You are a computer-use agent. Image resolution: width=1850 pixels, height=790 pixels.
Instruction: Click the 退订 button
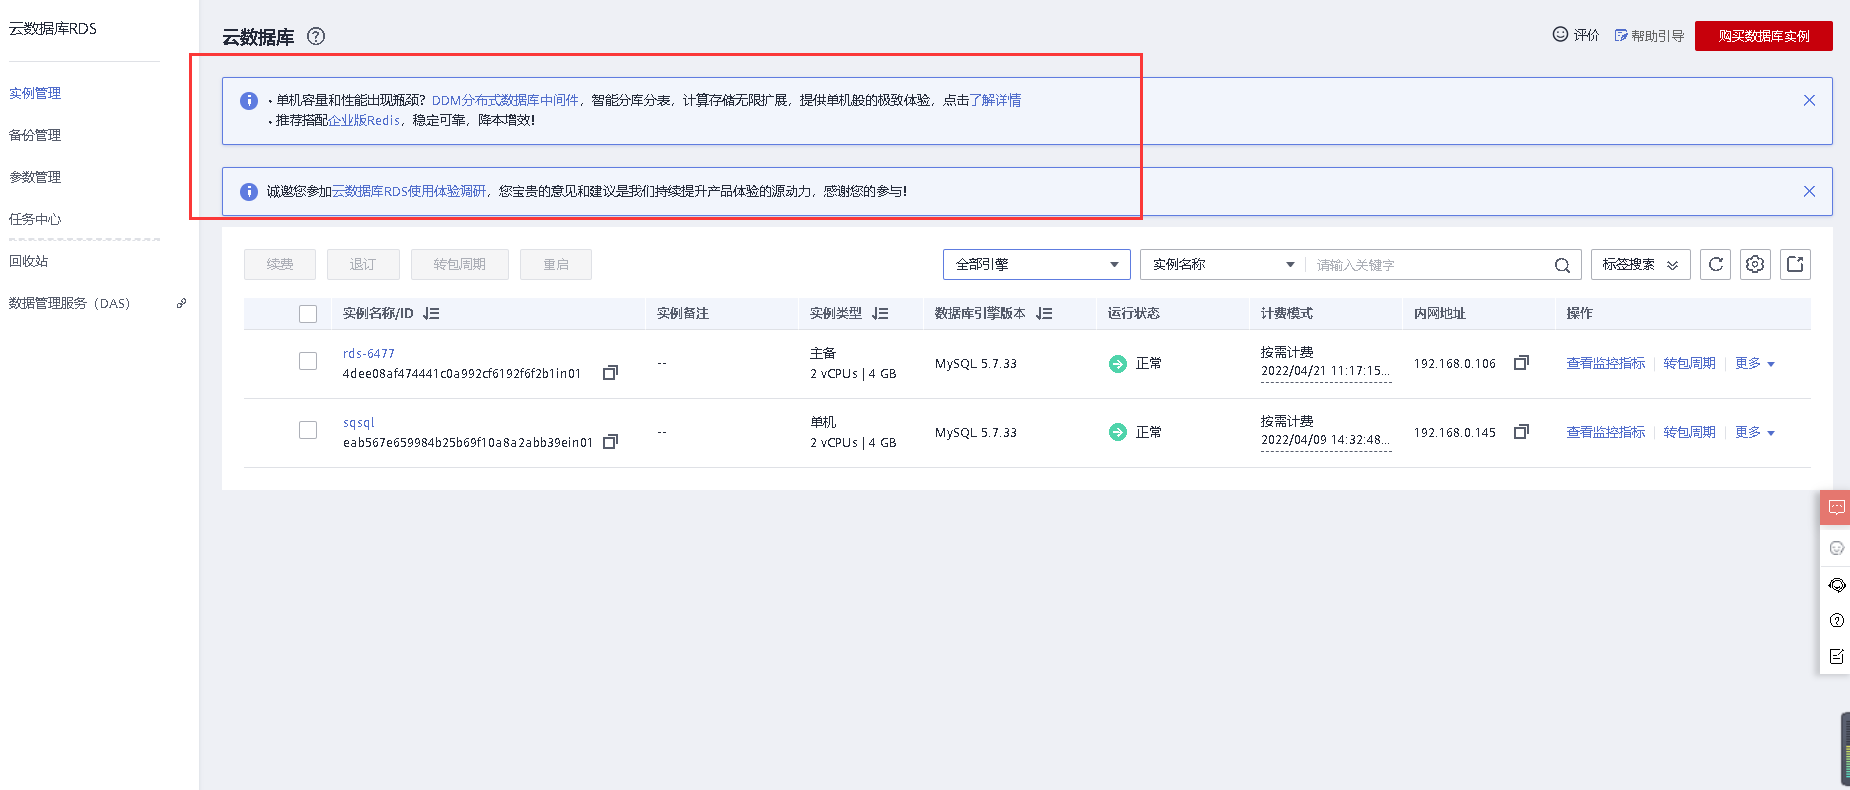pyautogui.click(x=363, y=264)
